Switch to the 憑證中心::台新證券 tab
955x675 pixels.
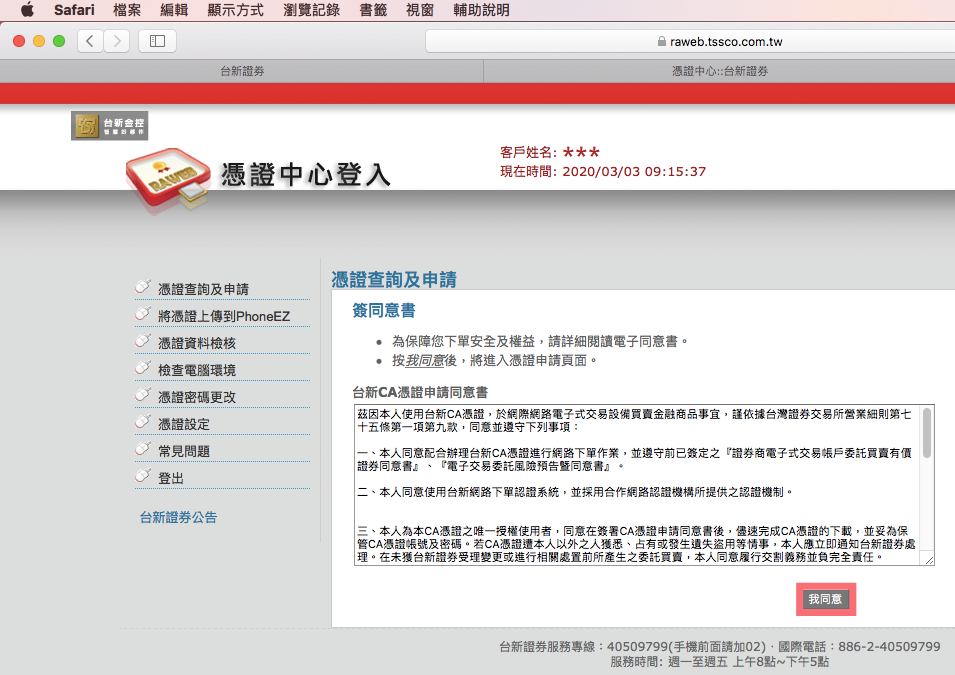coord(719,71)
